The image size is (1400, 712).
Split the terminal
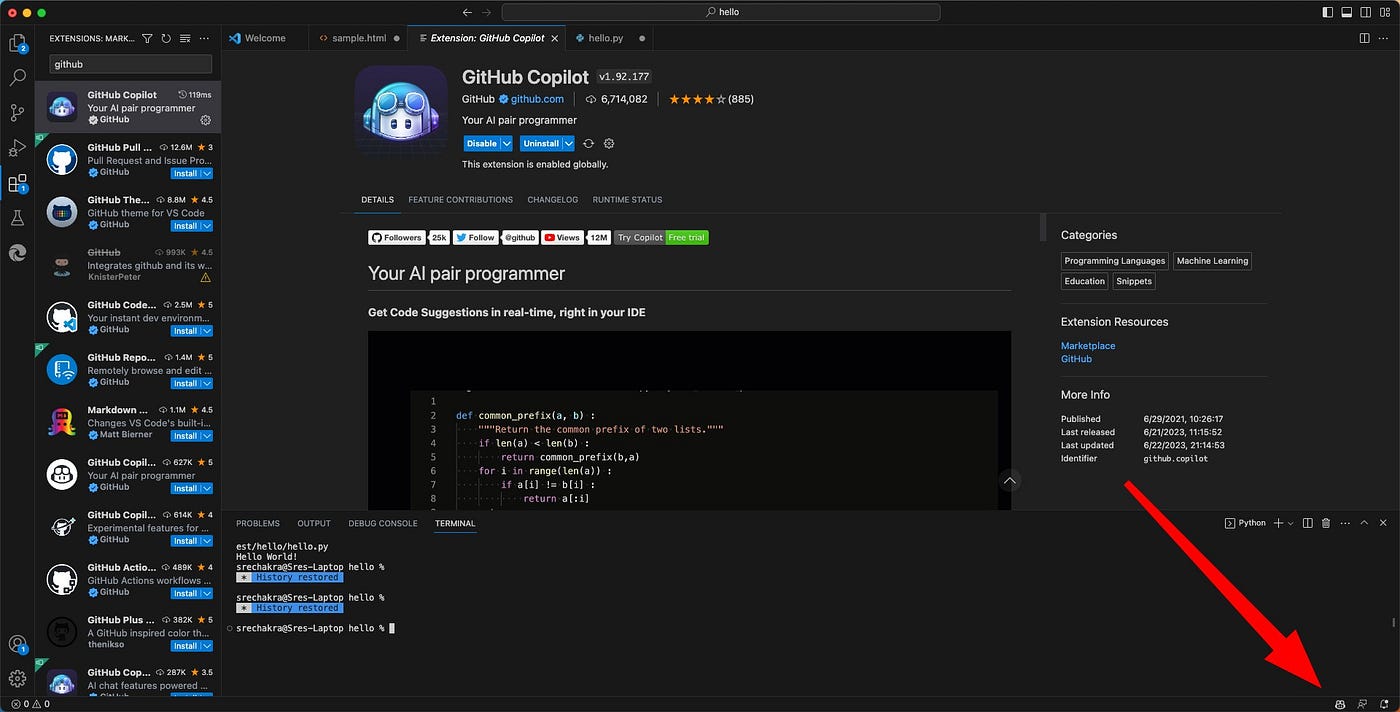coord(1307,523)
